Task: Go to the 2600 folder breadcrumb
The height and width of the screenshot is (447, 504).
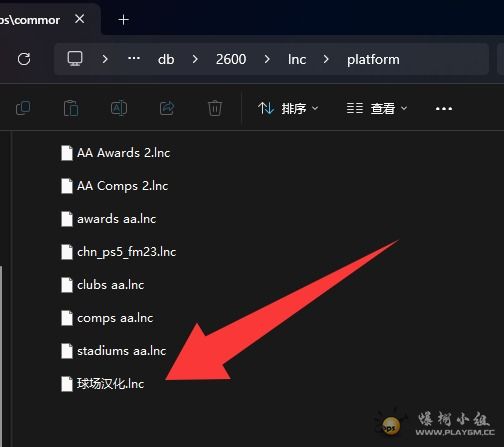Action: pos(231,59)
